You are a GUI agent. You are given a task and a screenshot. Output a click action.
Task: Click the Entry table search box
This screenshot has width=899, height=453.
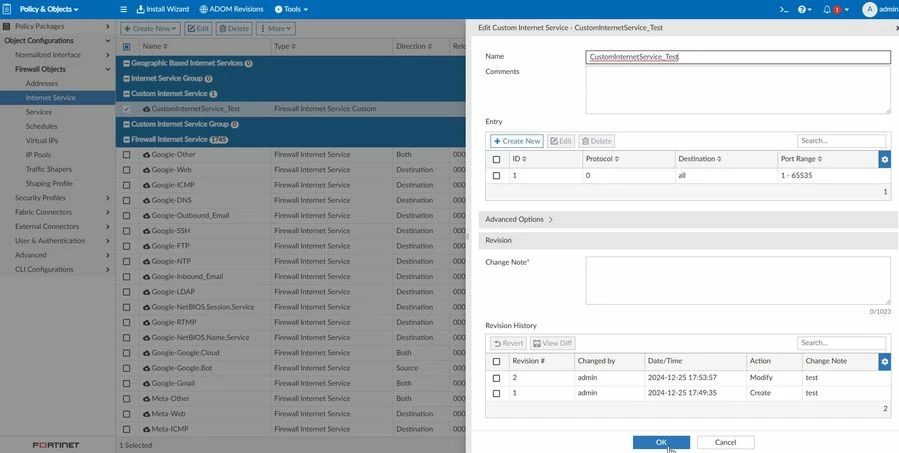click(841, 141)
